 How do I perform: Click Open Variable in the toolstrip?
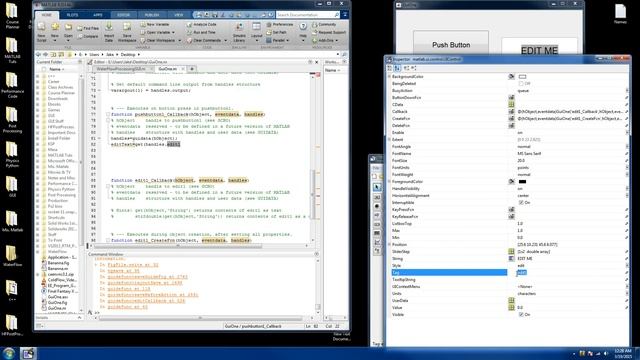(x=158, y=32)
